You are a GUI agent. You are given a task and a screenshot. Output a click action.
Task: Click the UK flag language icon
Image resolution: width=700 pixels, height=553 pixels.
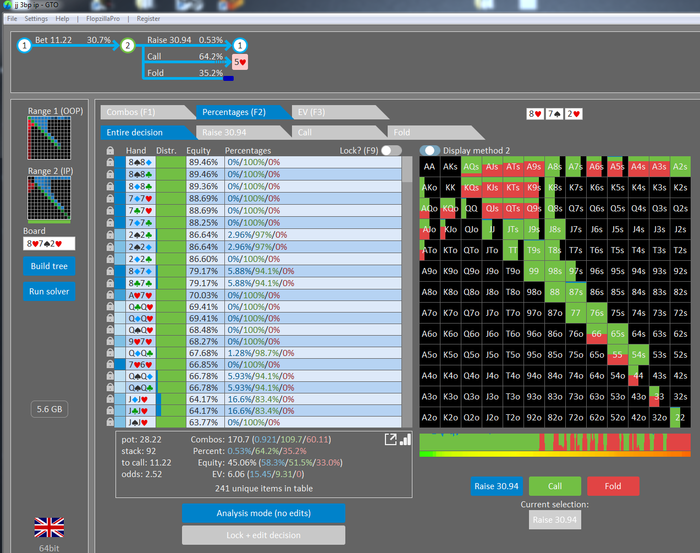point(49,527)
